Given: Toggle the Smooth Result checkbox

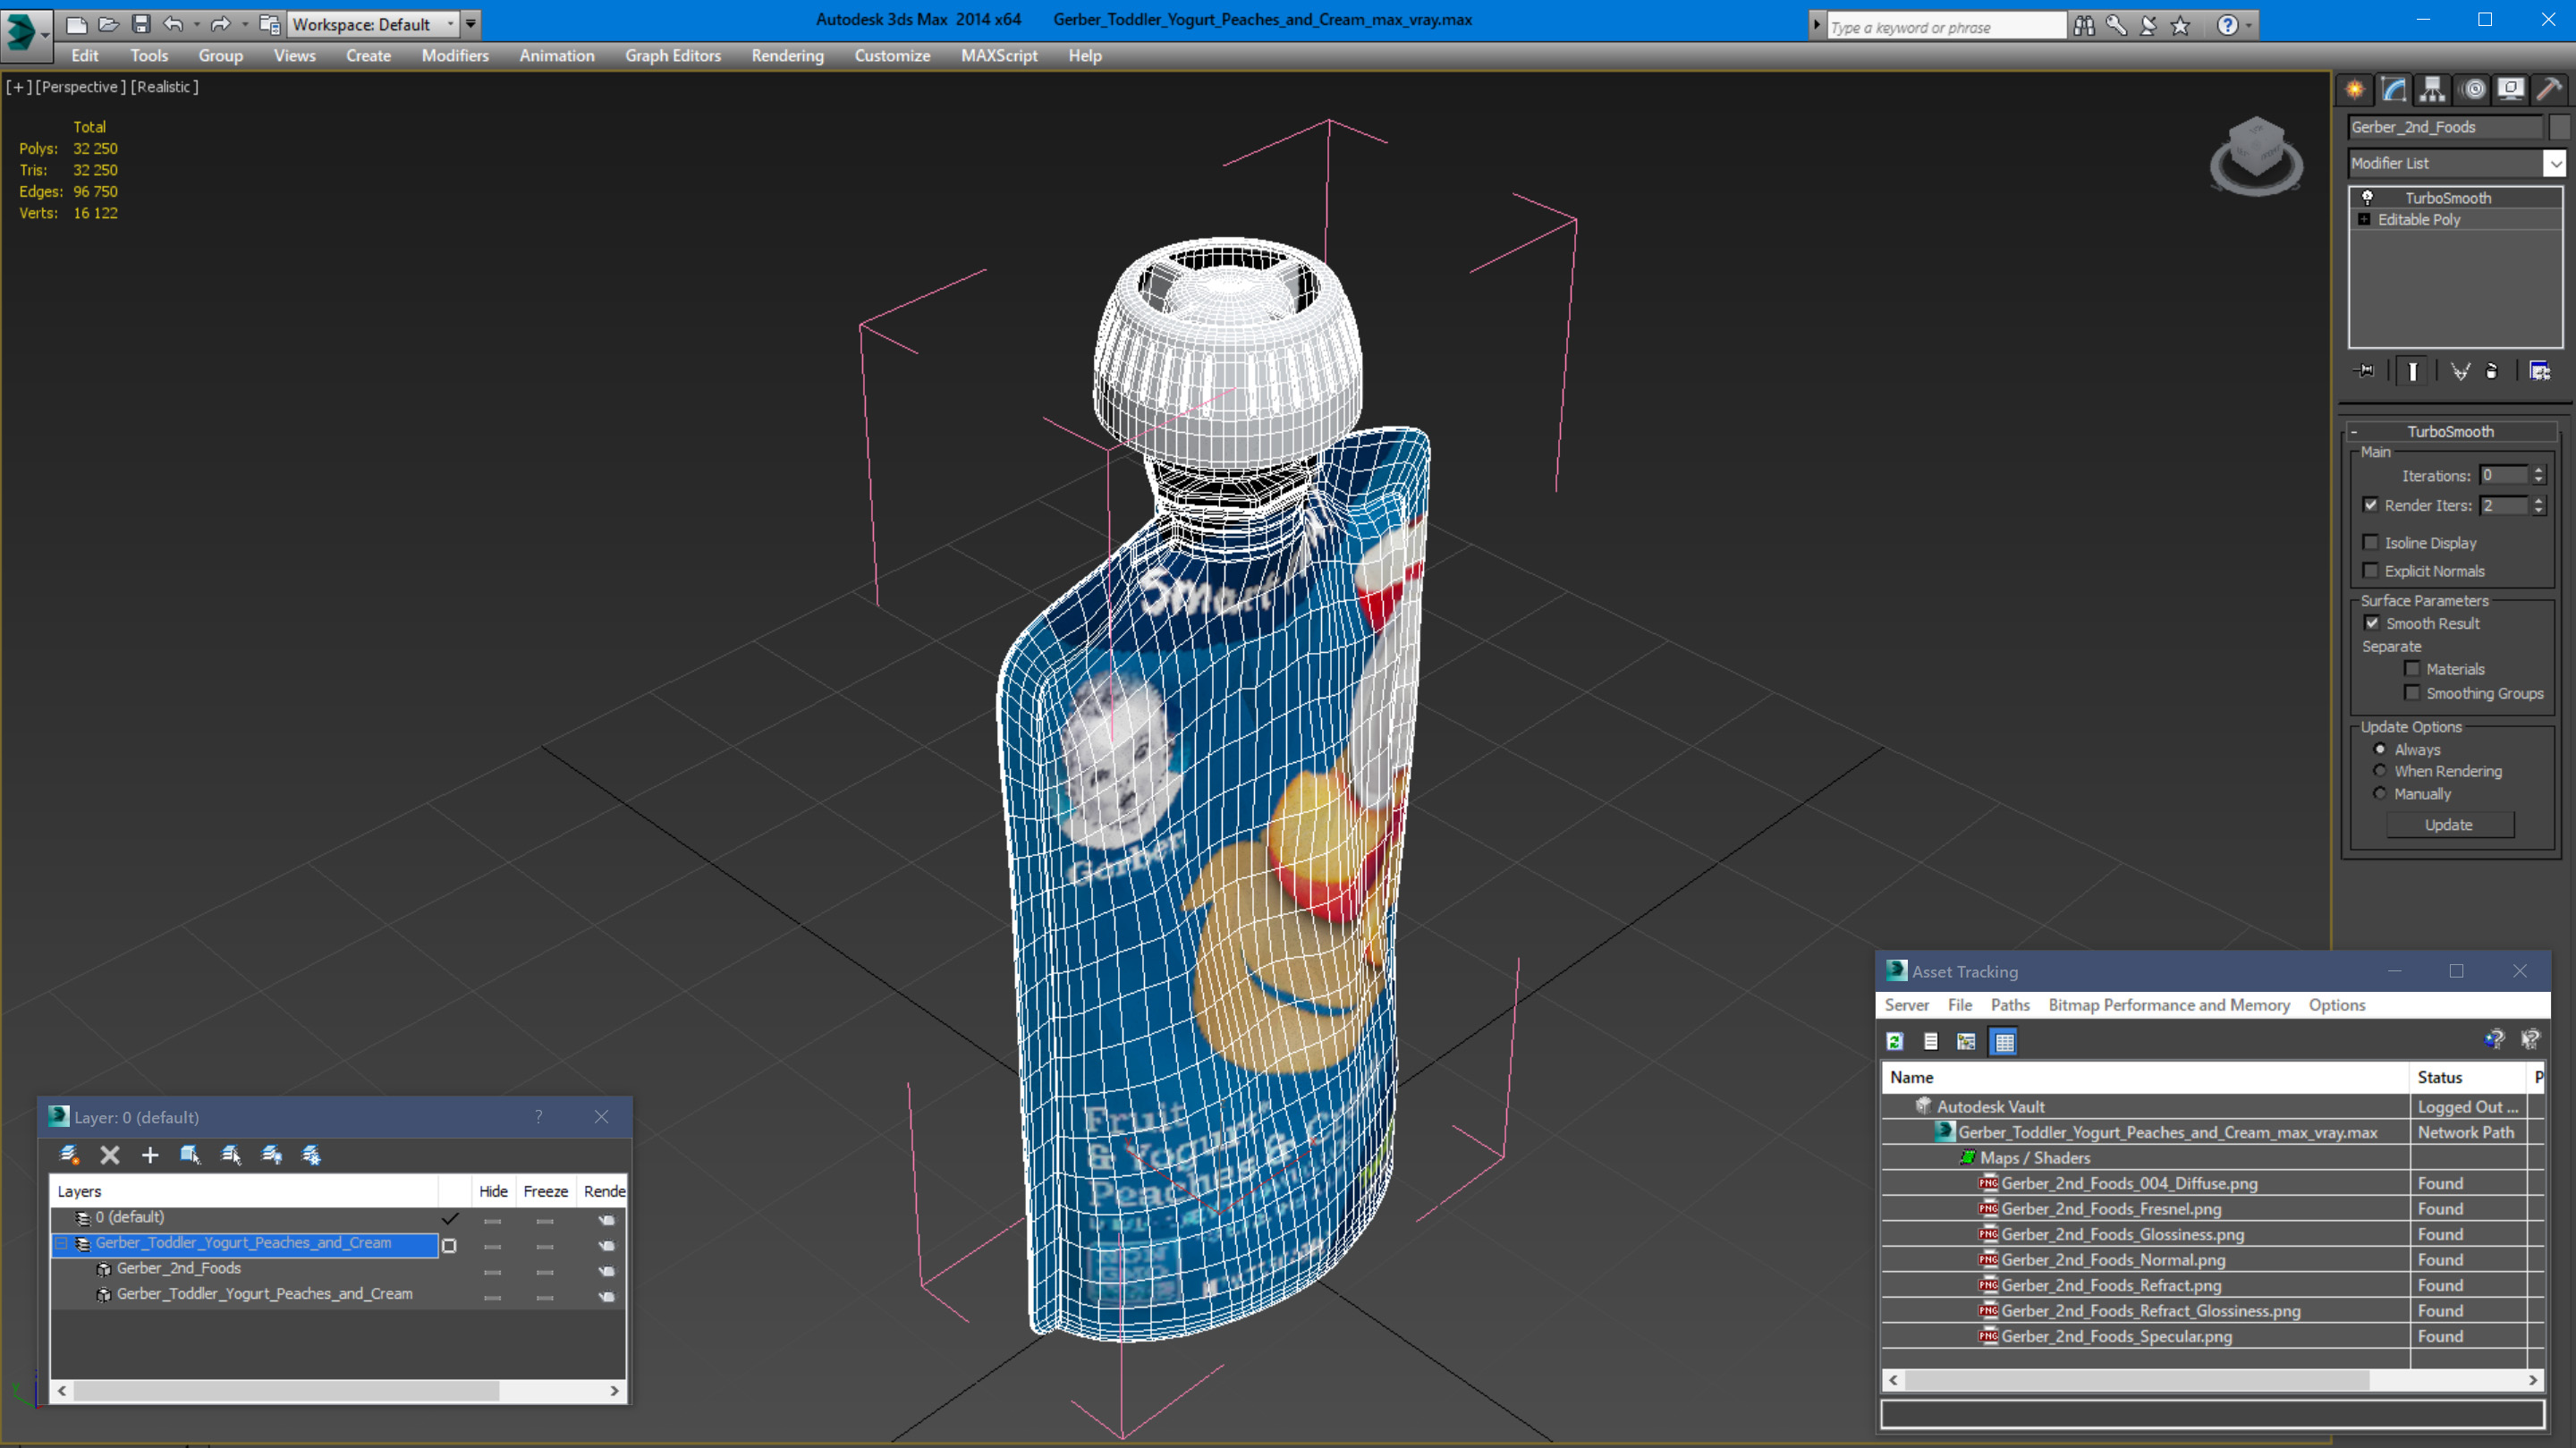Looking at the screenshot, I should 2372,622.
